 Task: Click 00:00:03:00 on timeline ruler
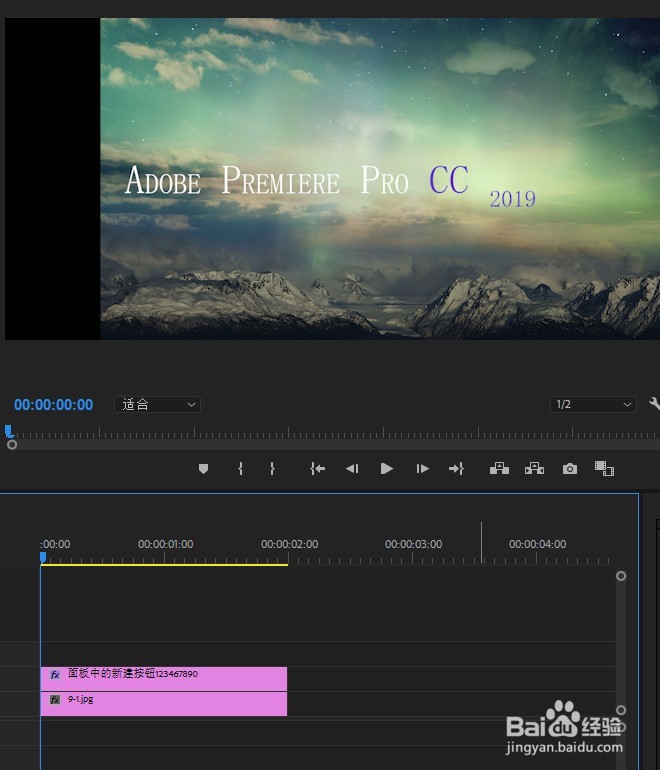(413, 544)
